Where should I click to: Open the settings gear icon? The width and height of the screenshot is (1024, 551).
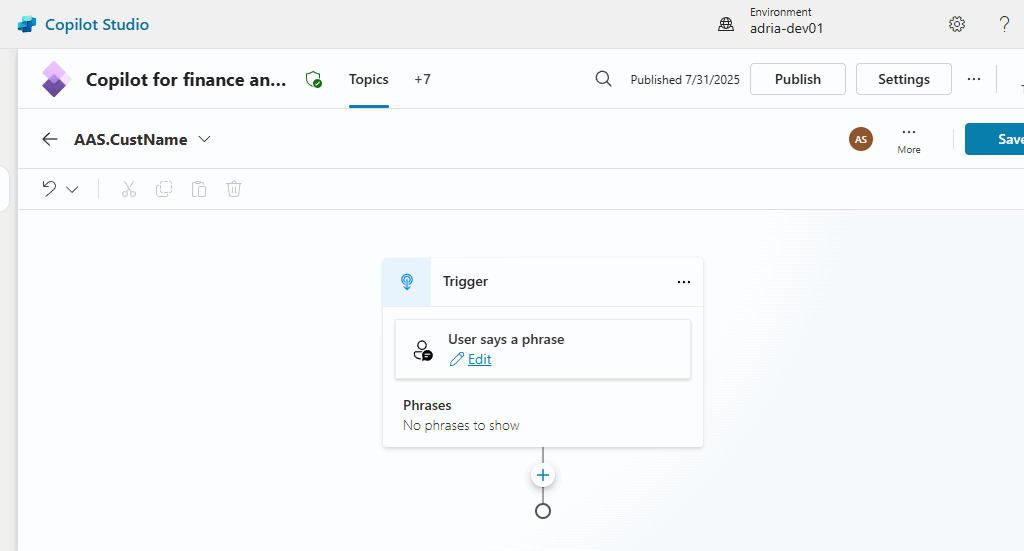957,24
